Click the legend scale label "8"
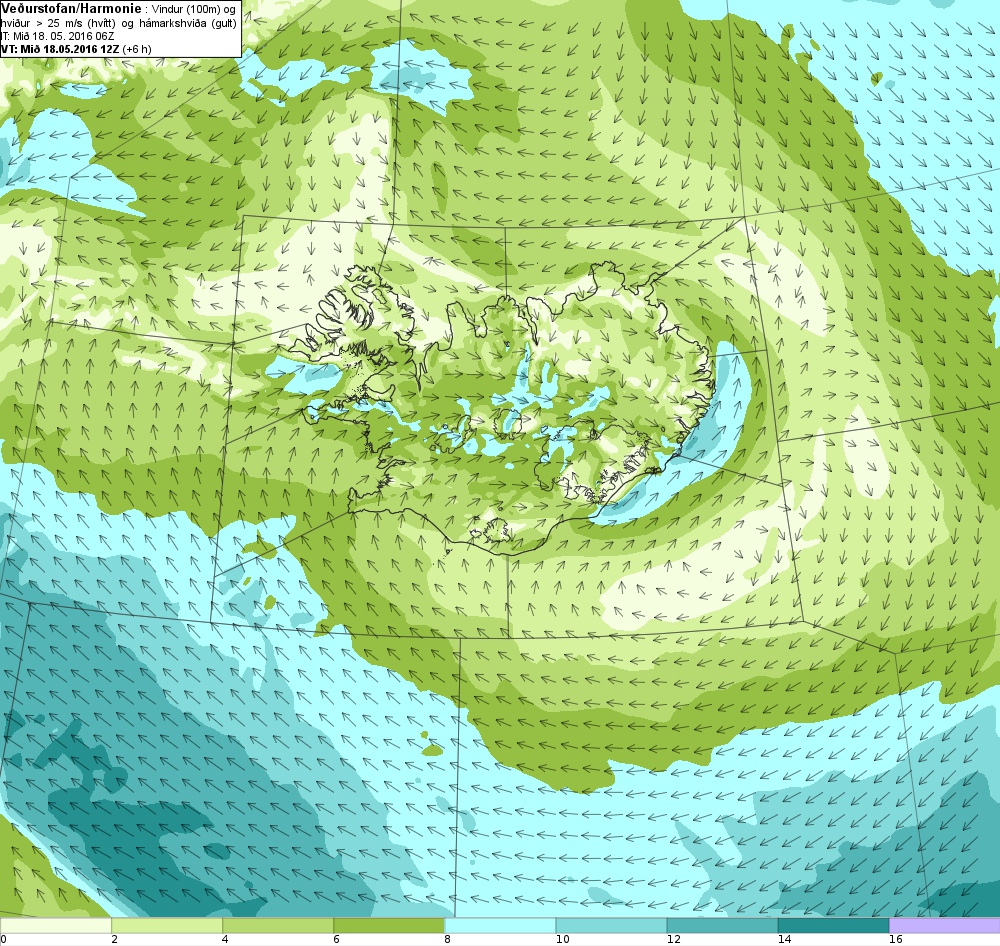 (x=447, y=939)
